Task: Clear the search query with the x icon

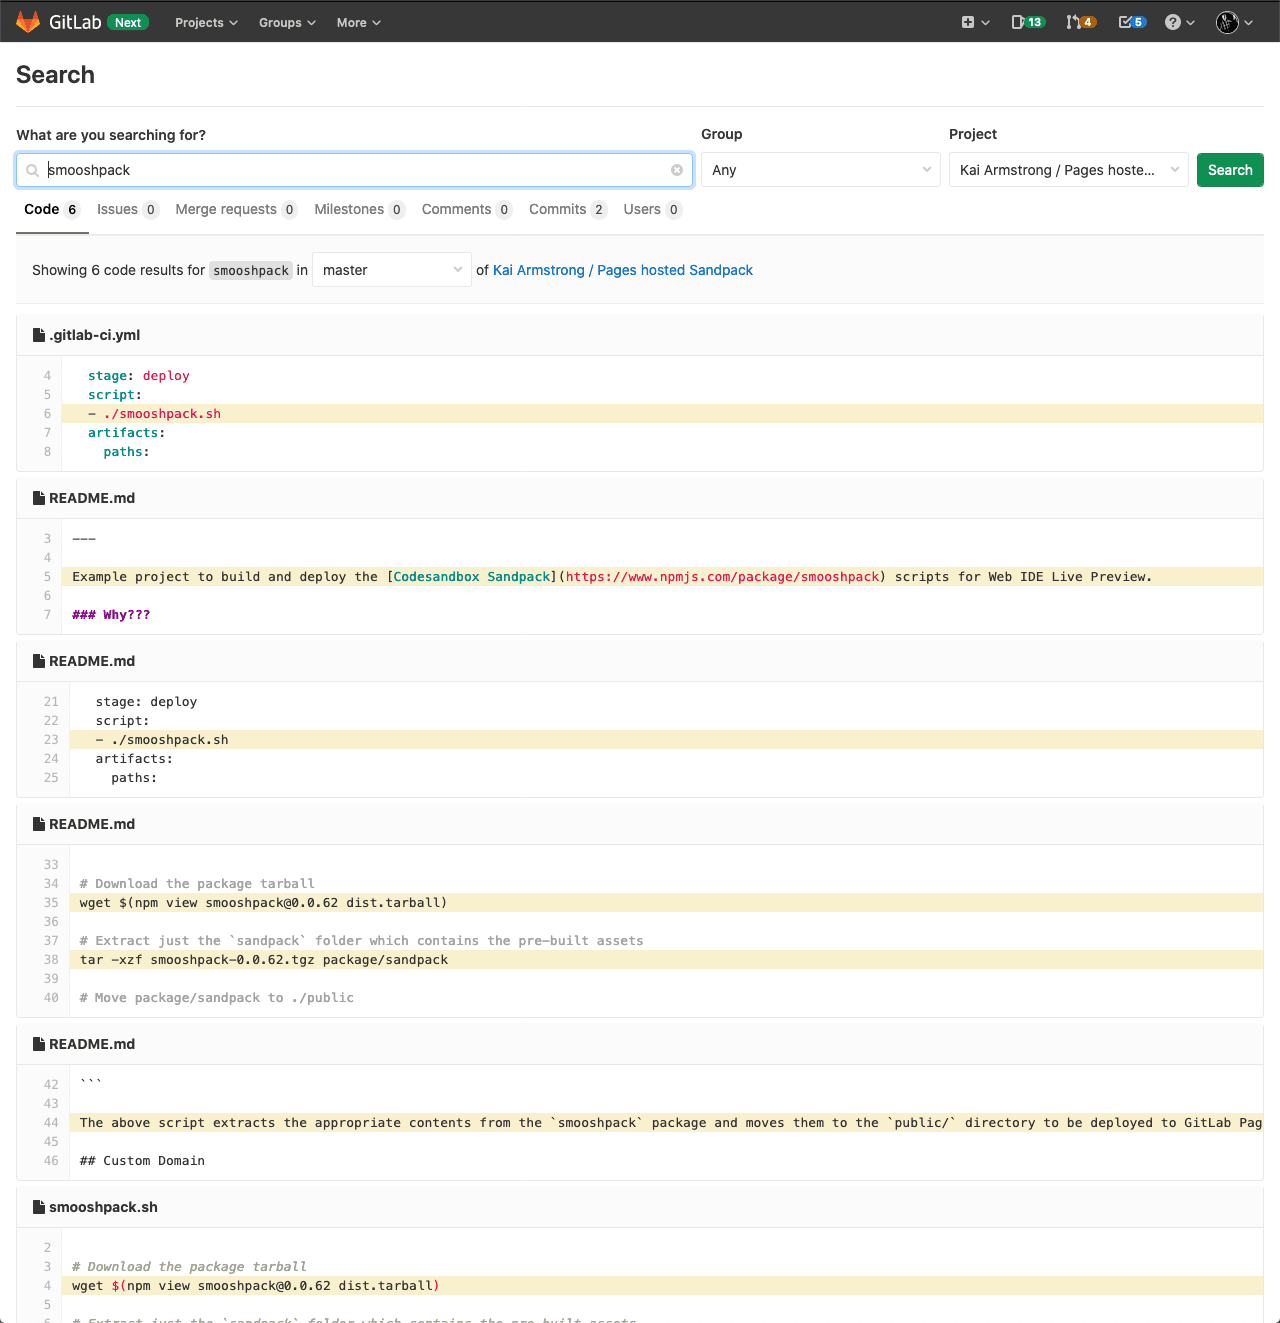Action: click(x=676, y=170)
